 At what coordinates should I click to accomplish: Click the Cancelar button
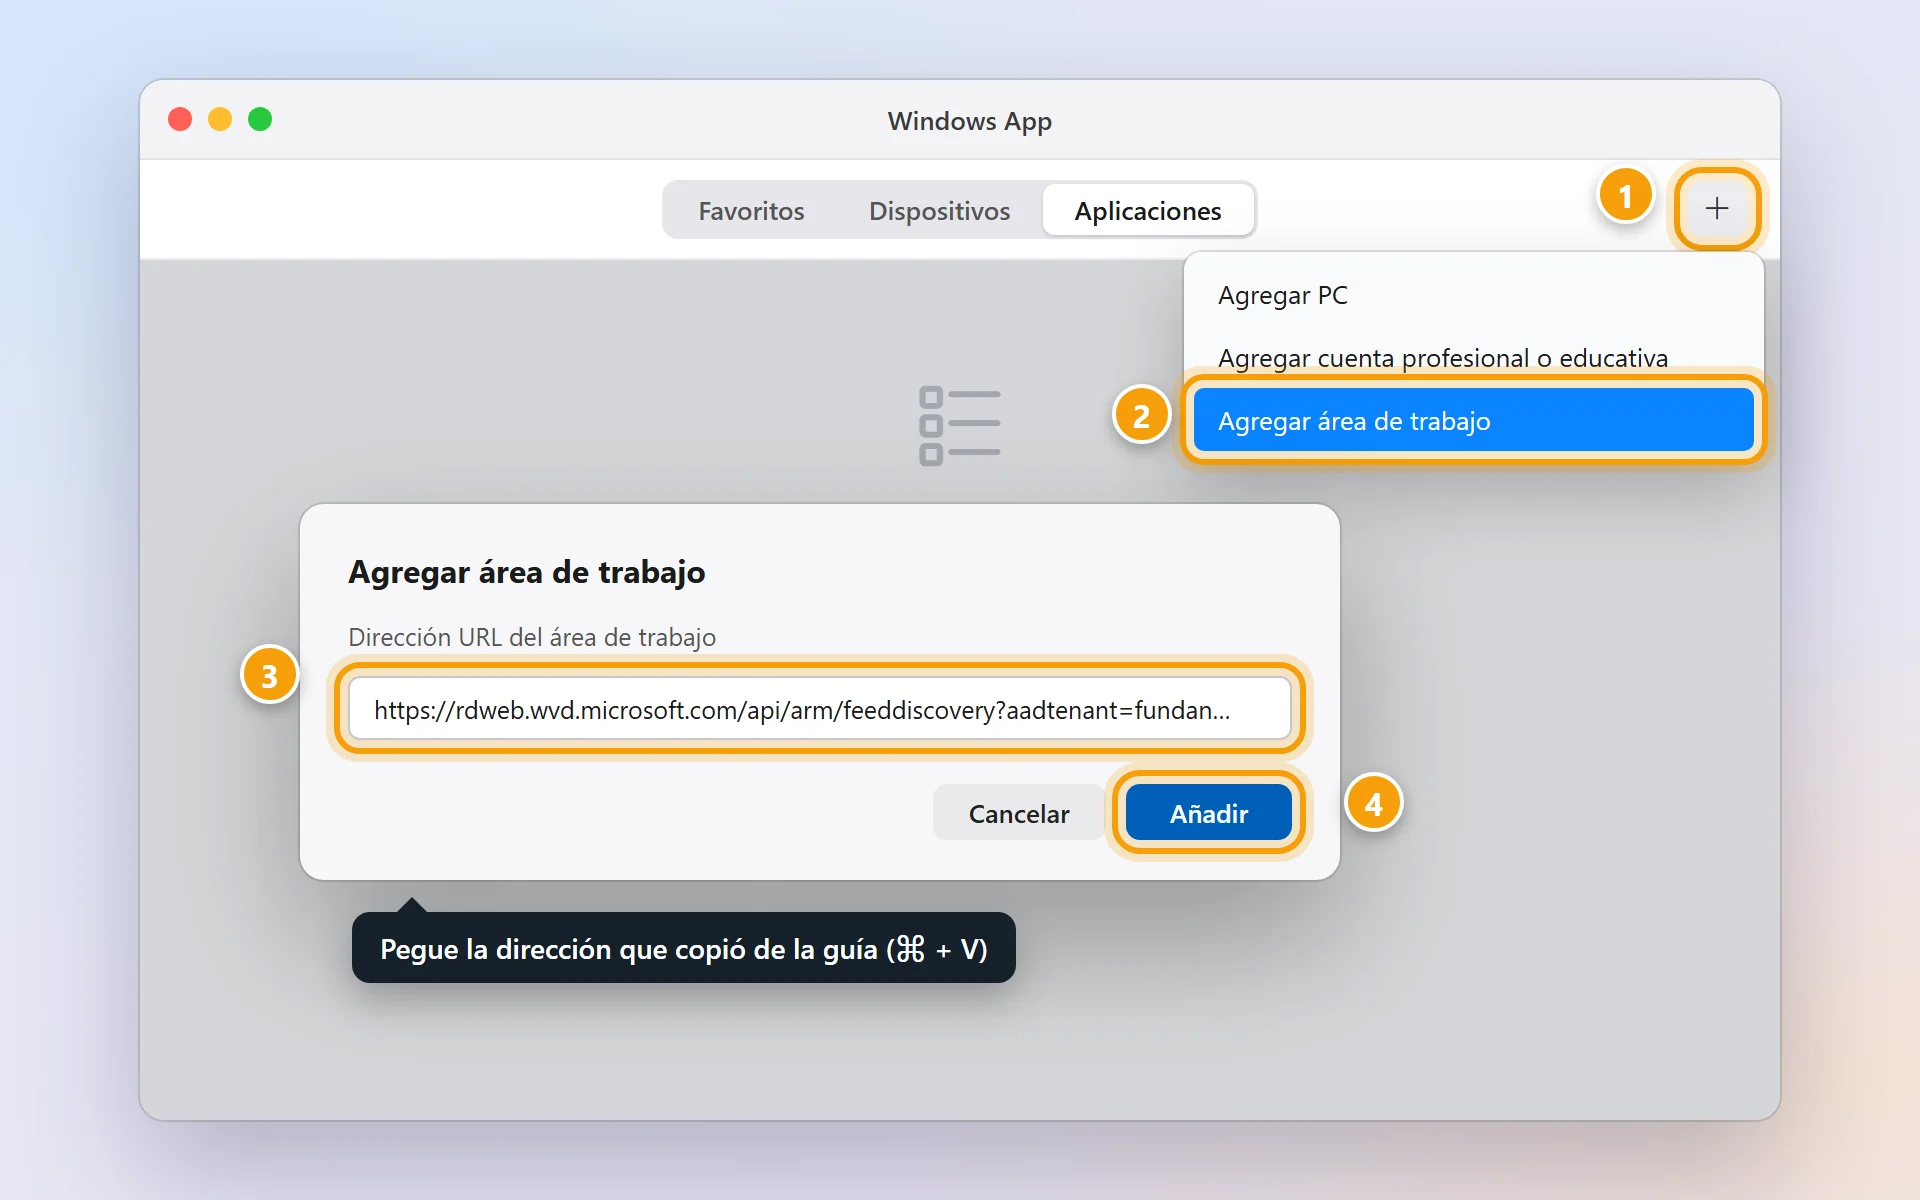1018,813
